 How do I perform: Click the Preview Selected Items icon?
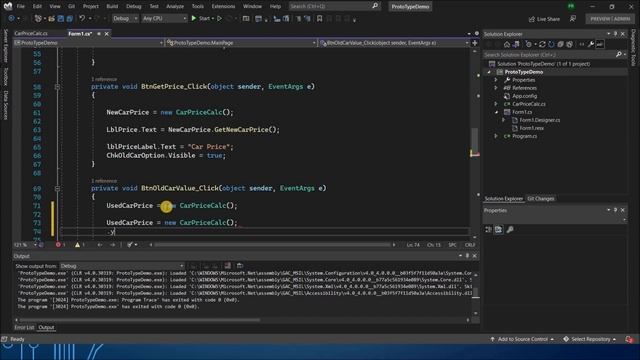click(x=600, y=44)
